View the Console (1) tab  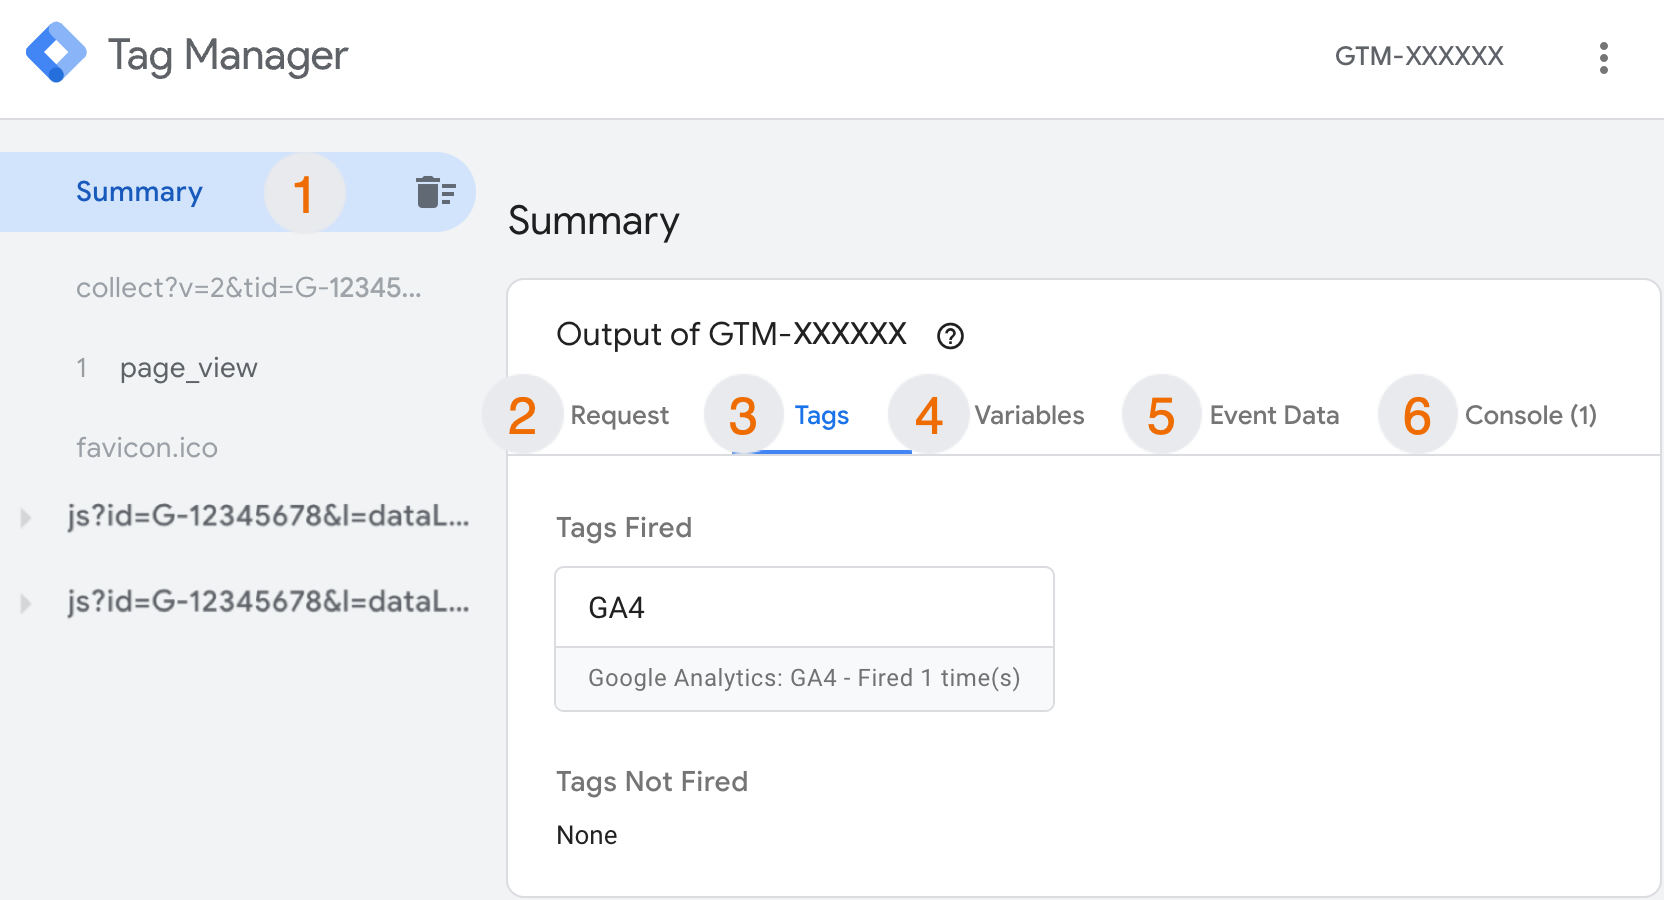point(1530,415)
